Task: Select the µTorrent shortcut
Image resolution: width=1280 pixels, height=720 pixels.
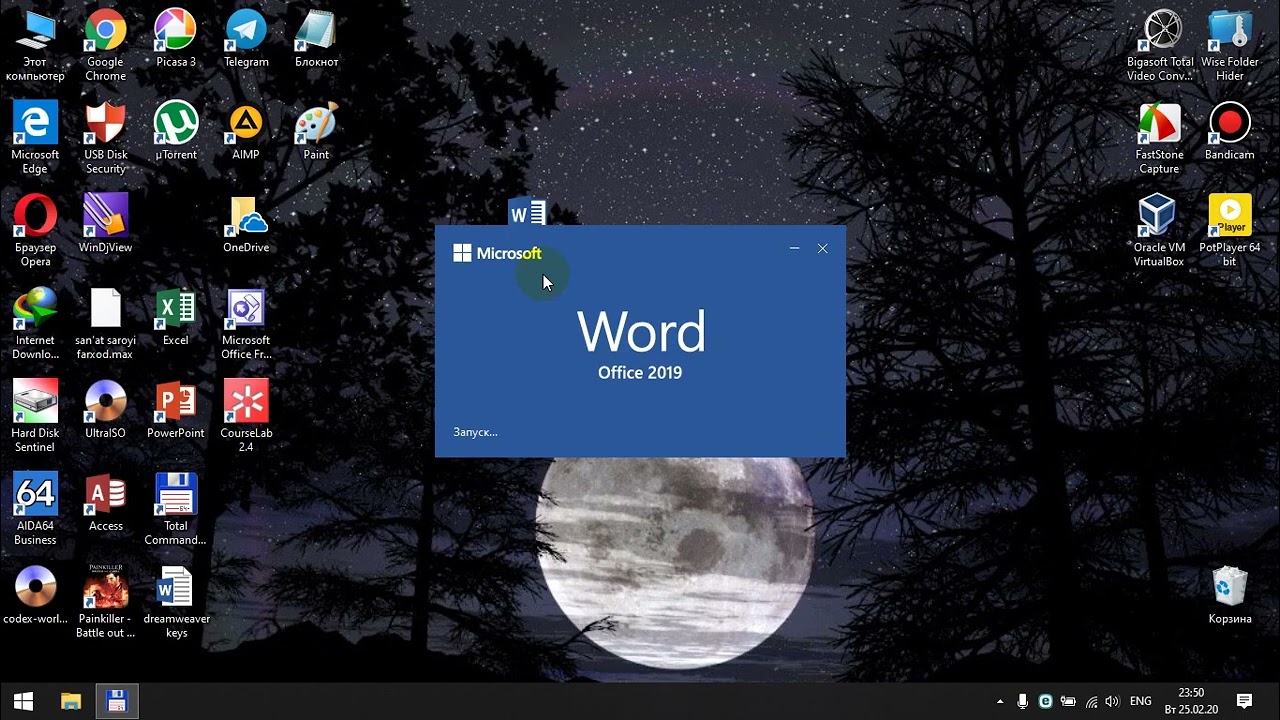Action: pyautogui.click(x=176, y=132)
